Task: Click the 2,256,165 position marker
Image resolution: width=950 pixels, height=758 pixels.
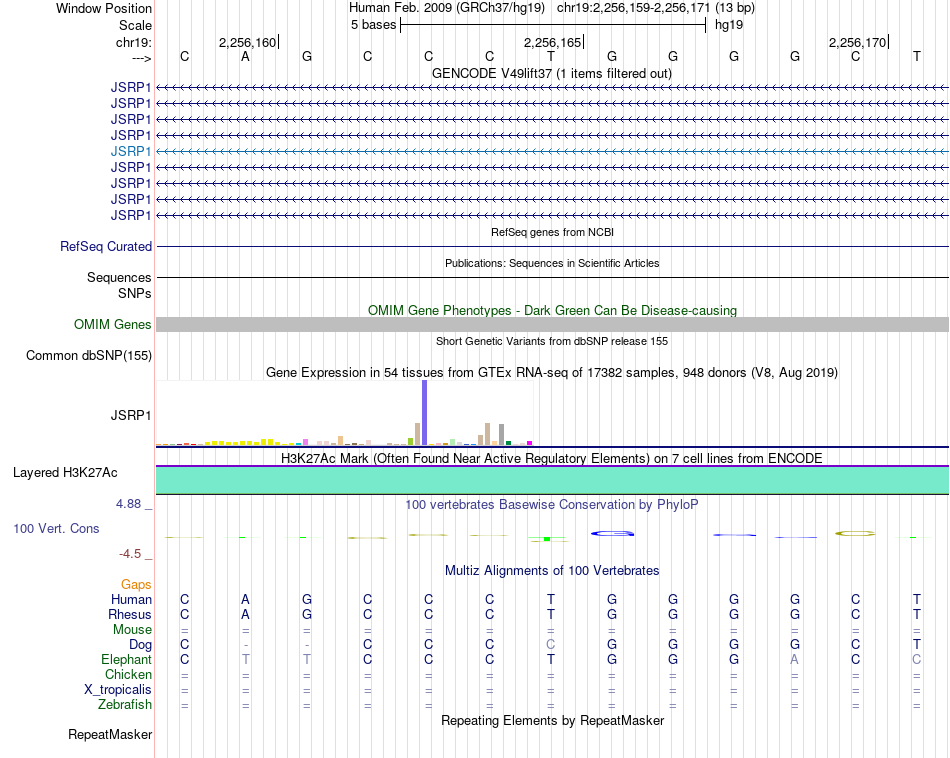Action: coord(552,42)
